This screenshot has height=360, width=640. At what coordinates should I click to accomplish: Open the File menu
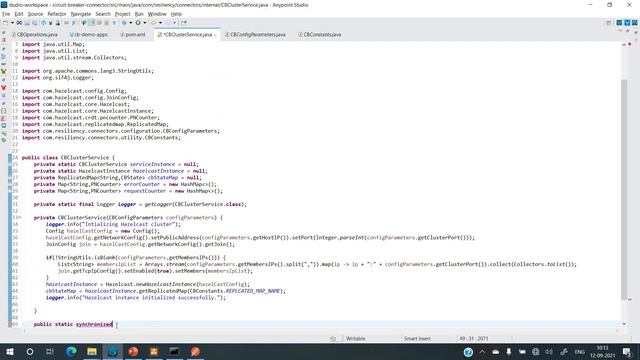(6, 14)
